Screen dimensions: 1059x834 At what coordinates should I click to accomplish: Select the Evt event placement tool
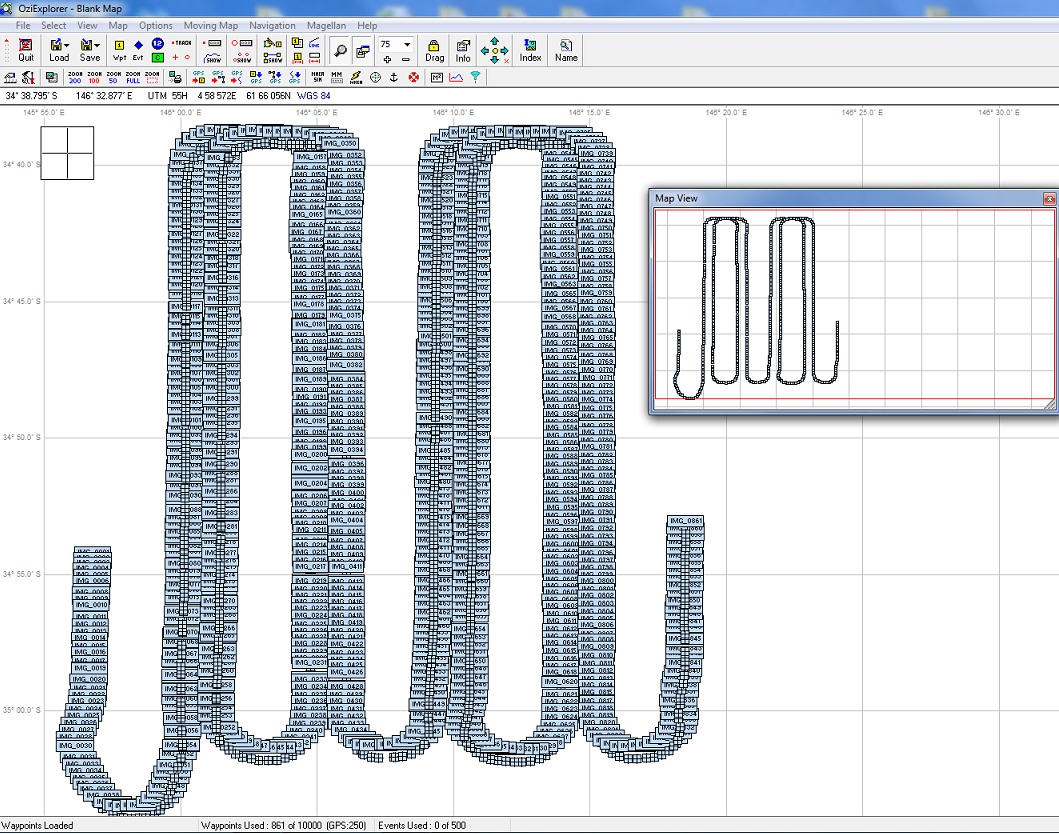pyautogui.click(x=139, y=50)
